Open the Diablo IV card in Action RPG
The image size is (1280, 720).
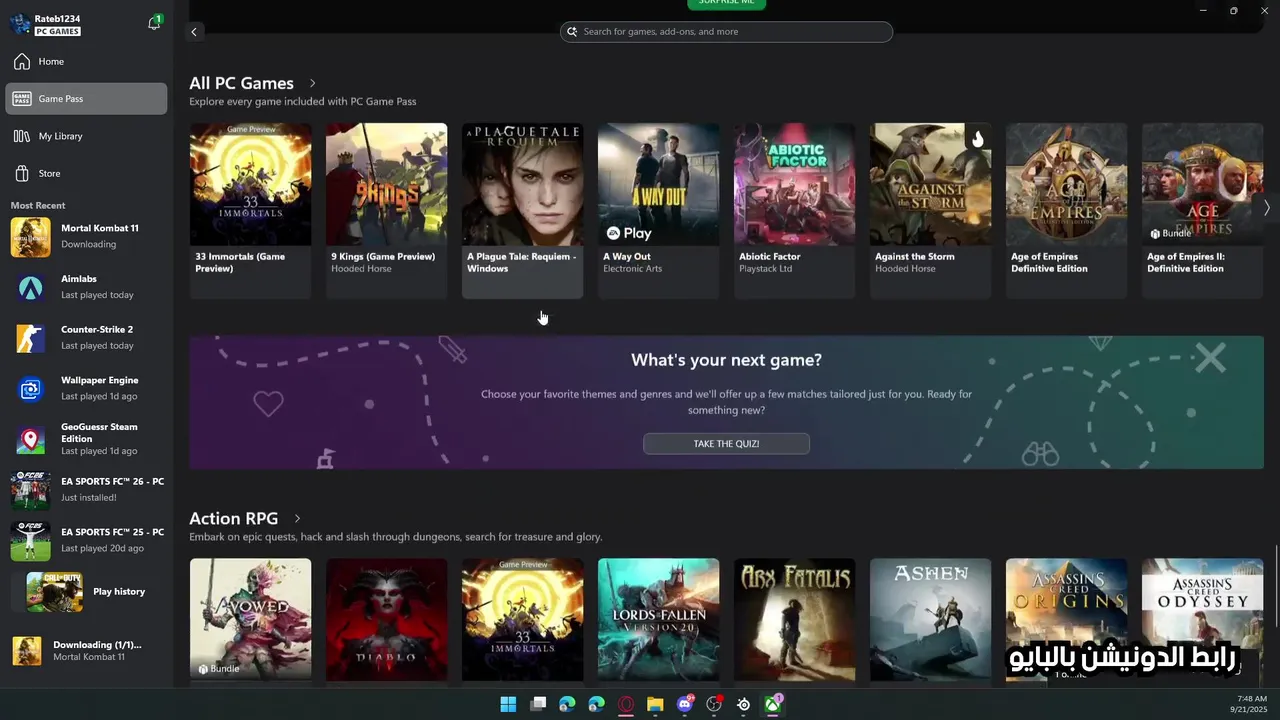coord(386,620)
